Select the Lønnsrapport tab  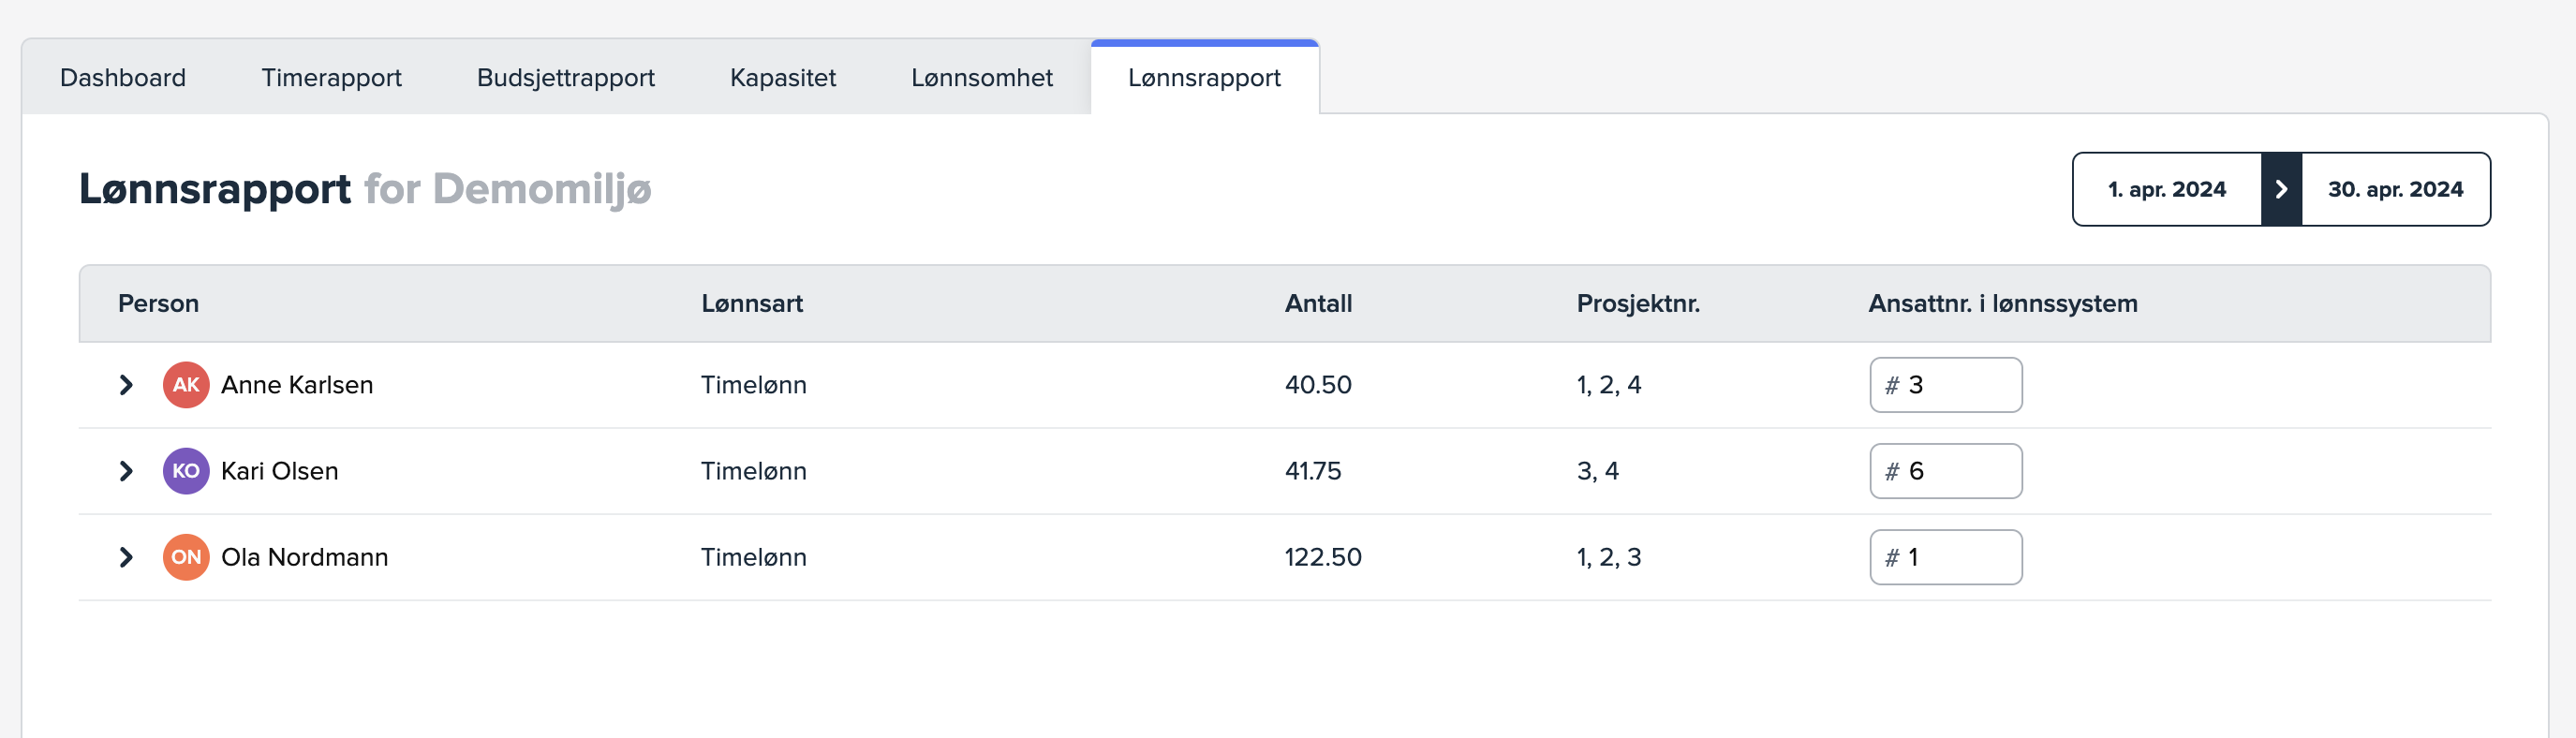1204,78
